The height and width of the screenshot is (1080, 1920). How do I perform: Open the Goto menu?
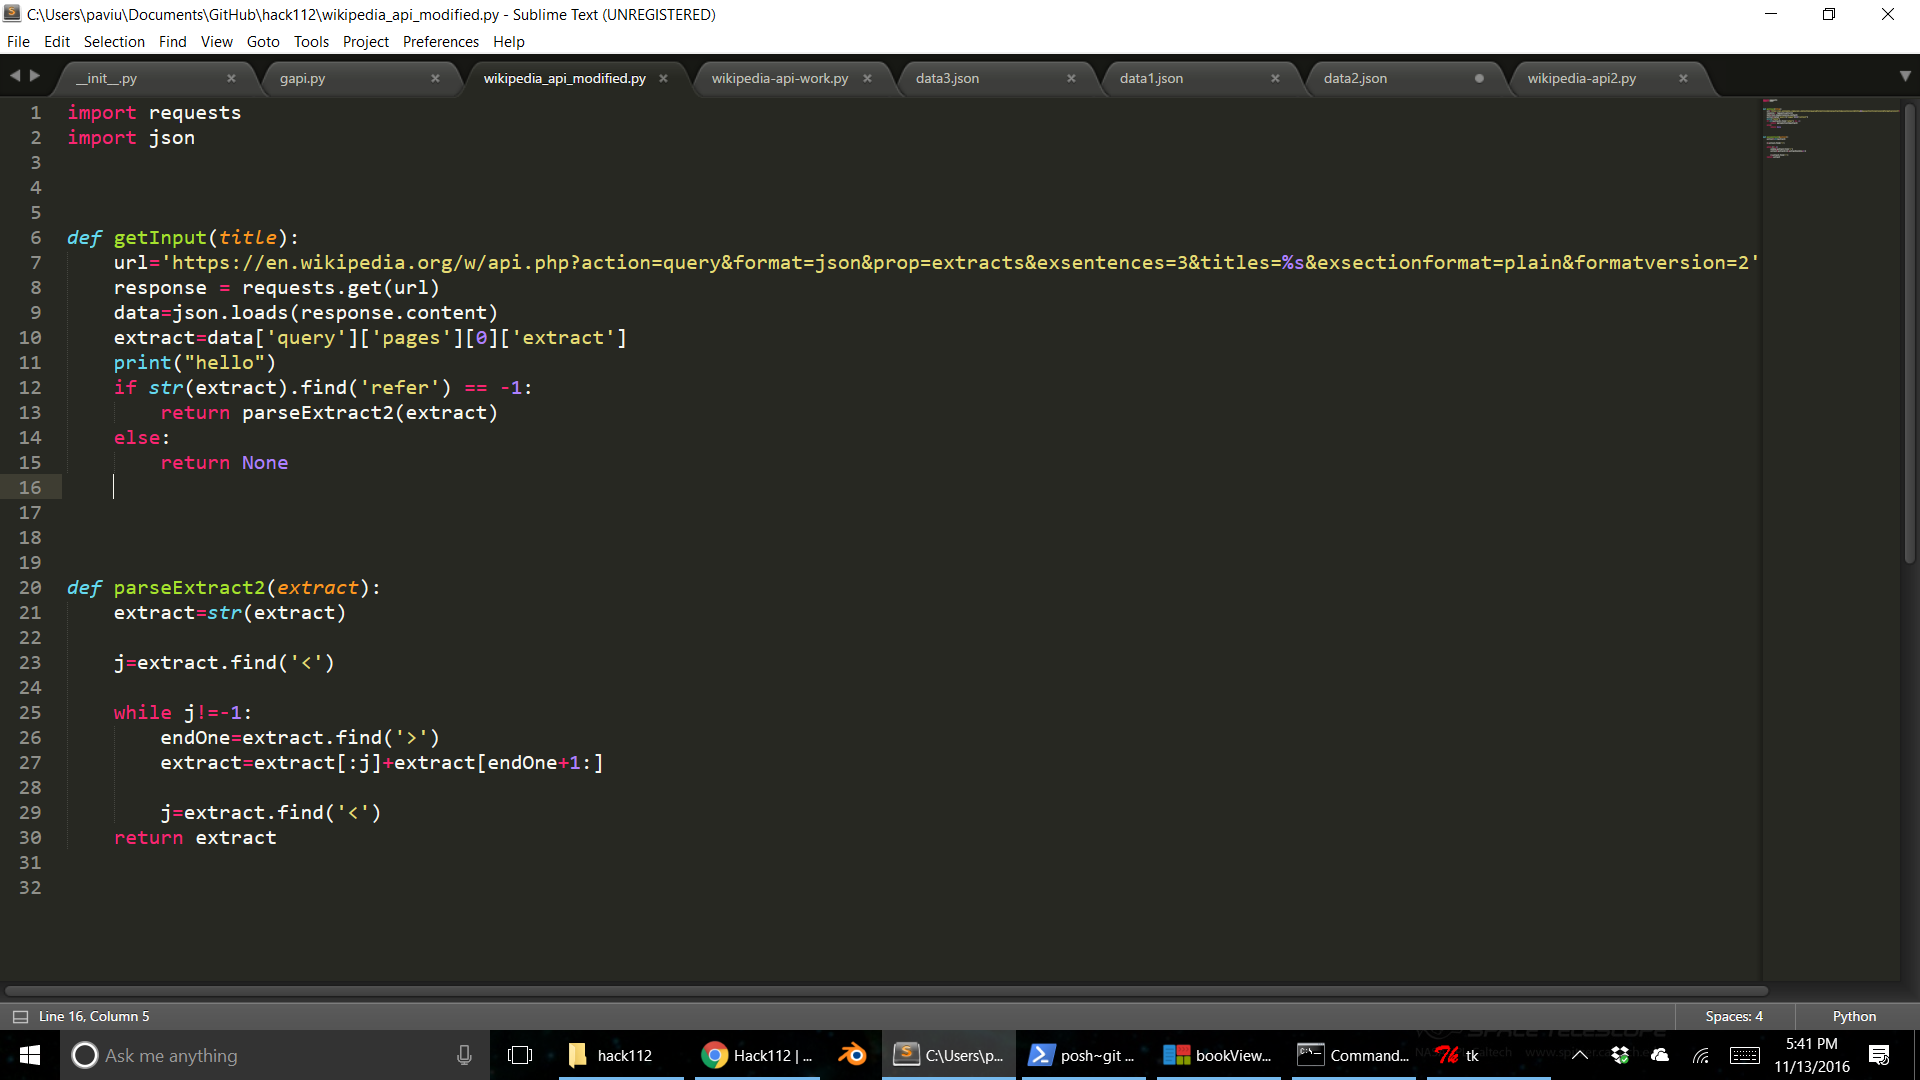263,41
